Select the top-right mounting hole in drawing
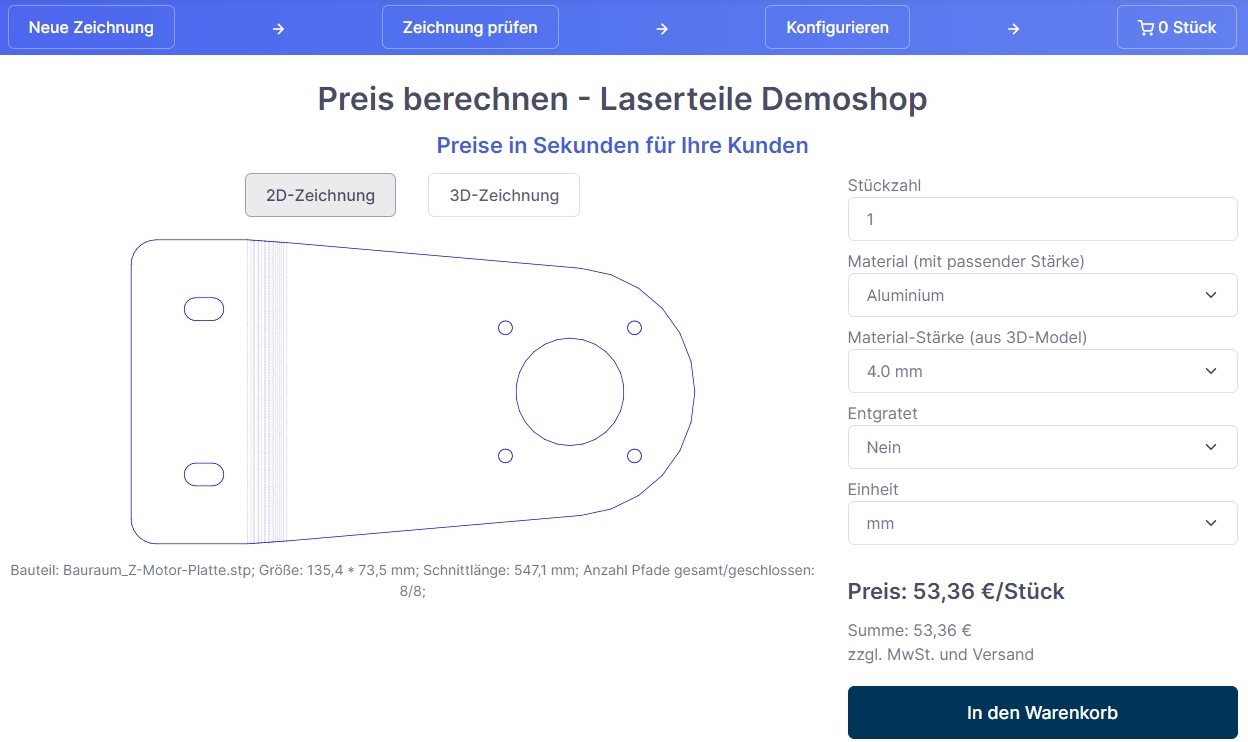 (634, 328)
